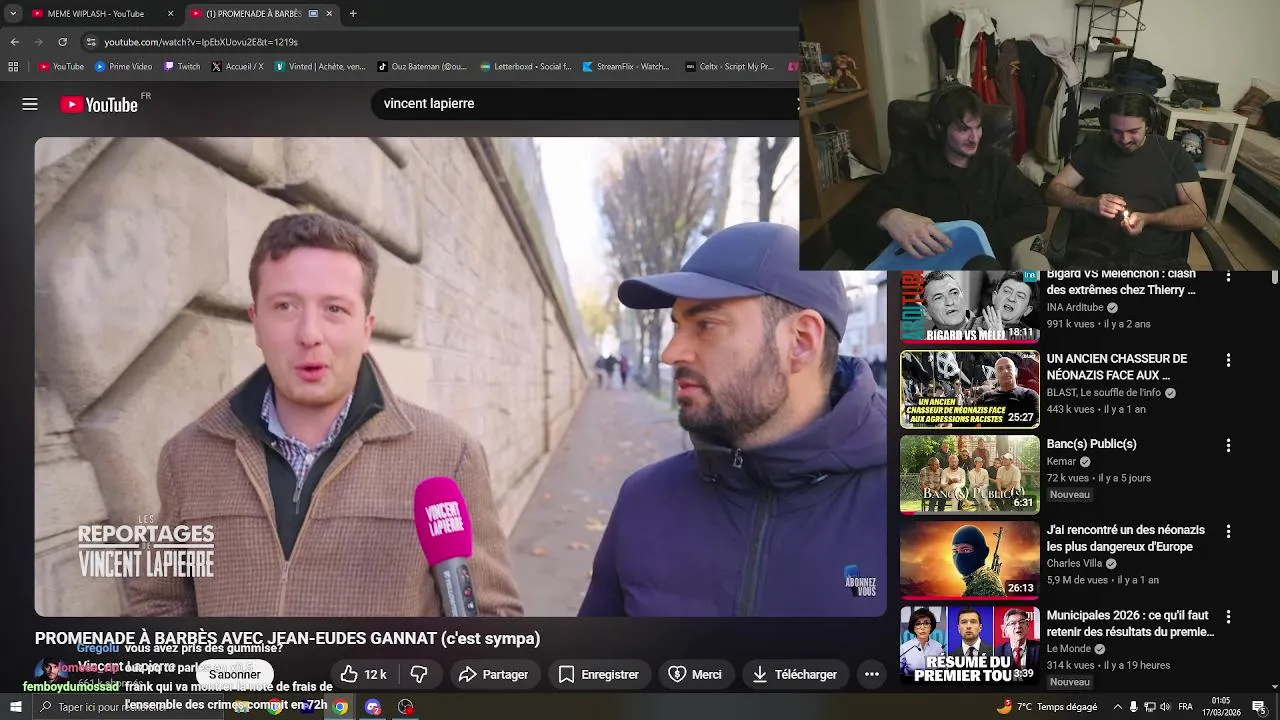Show hidden system tray icons
This screenshot has width=1280, height=720.
point(1117,707)
